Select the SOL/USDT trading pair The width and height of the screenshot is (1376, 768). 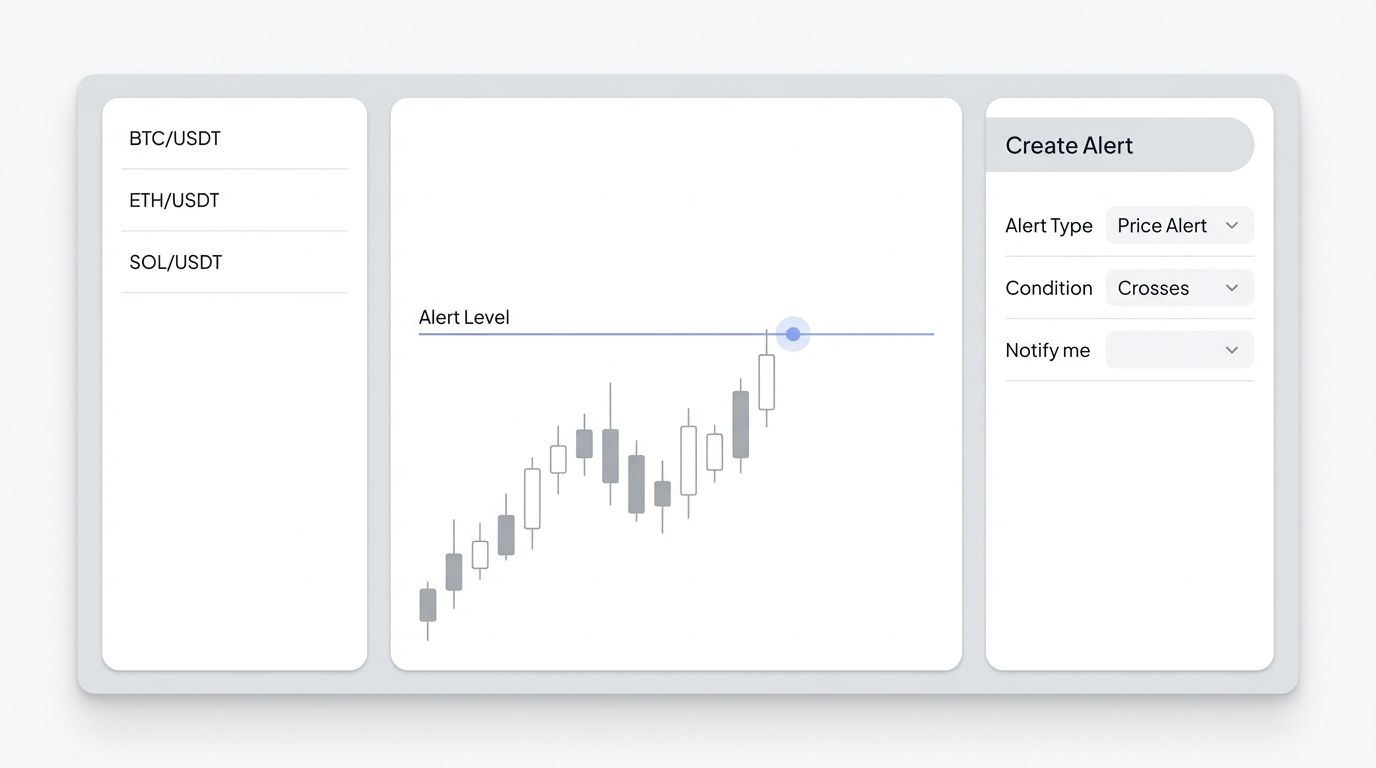[176, 262]
